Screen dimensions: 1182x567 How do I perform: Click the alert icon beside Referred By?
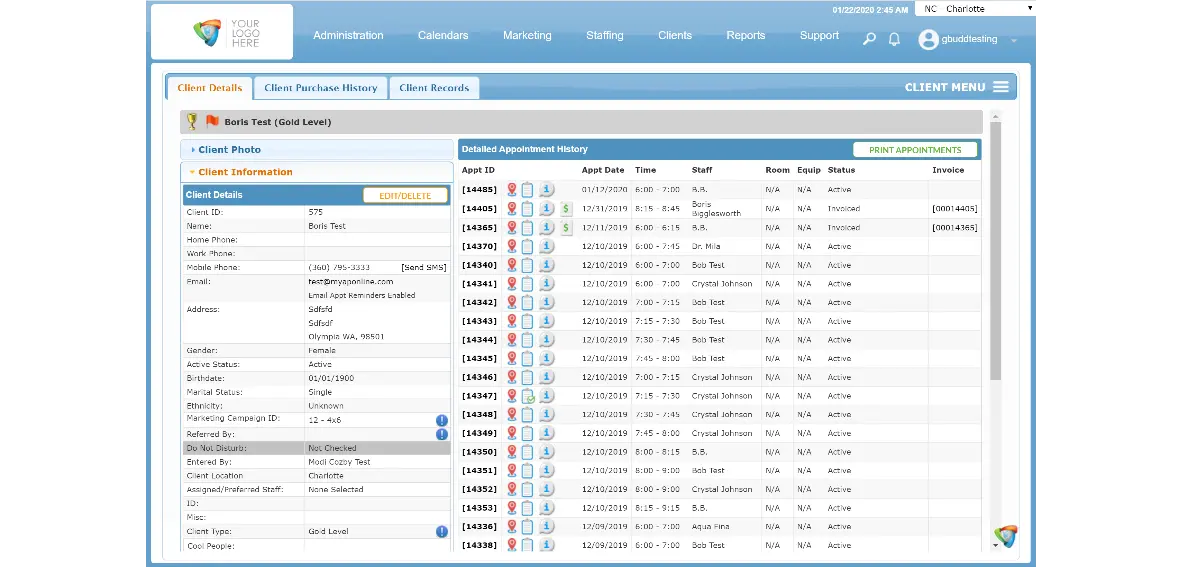click(442, 434)
